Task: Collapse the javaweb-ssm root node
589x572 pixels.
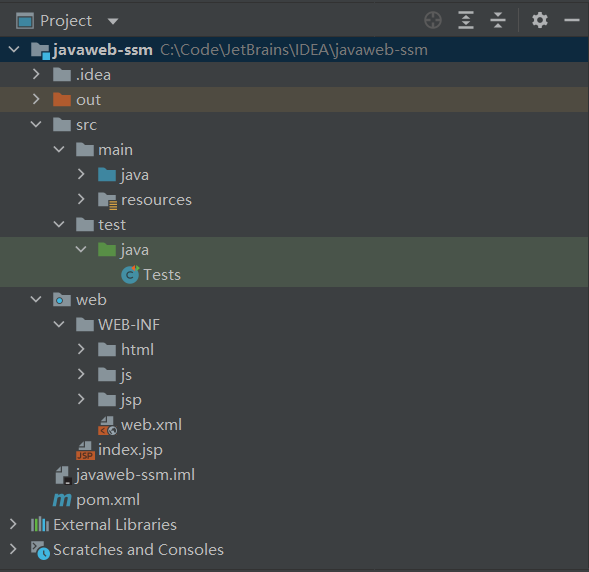Action: click(x=14, y=49)
